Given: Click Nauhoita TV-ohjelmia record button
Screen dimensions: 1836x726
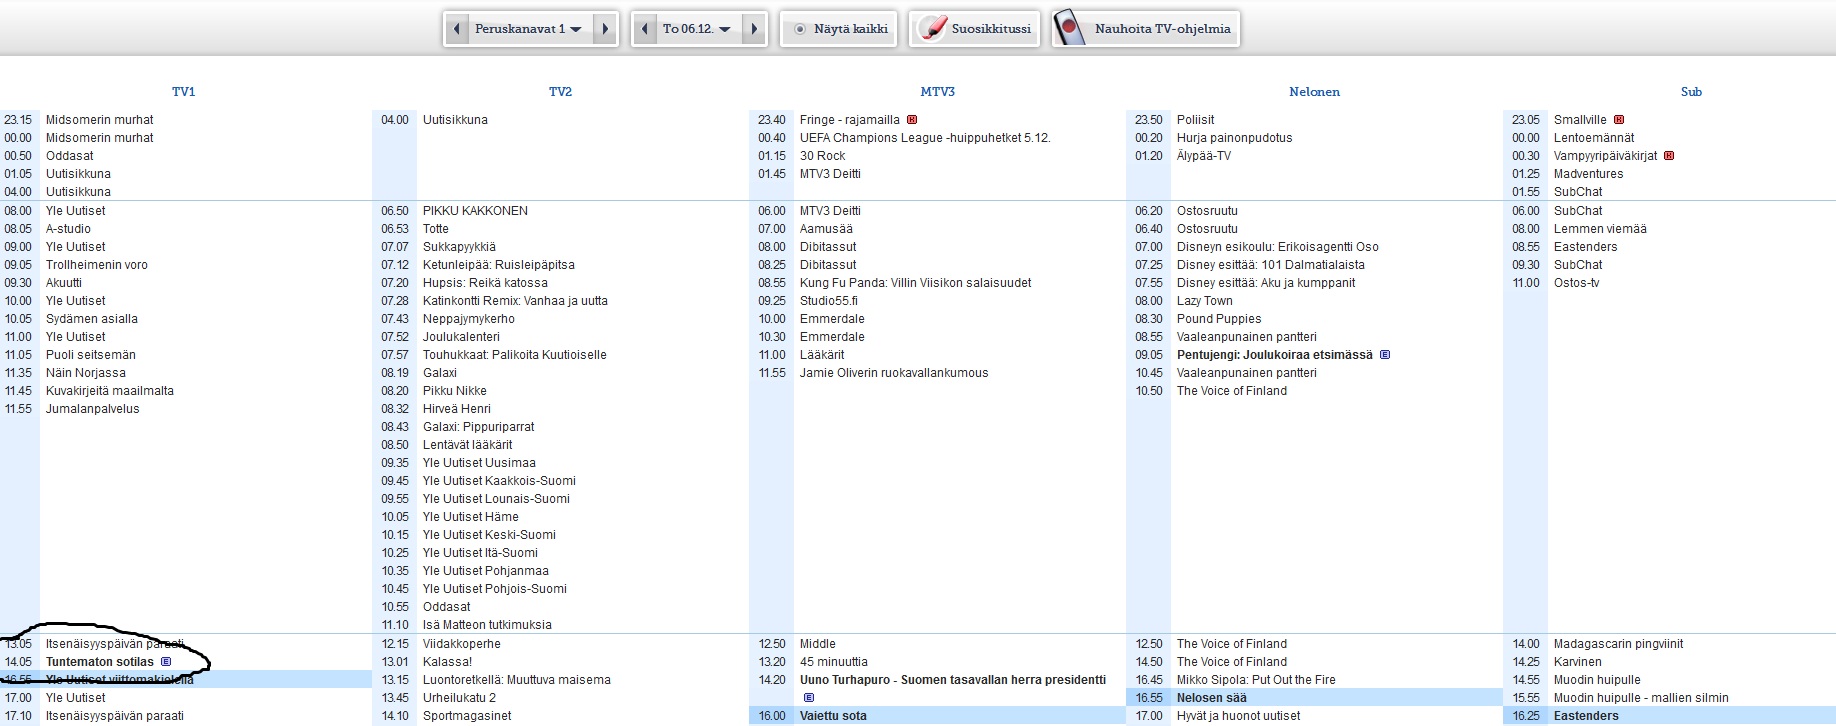Looking at the screenshot, I should point(1146,29).
